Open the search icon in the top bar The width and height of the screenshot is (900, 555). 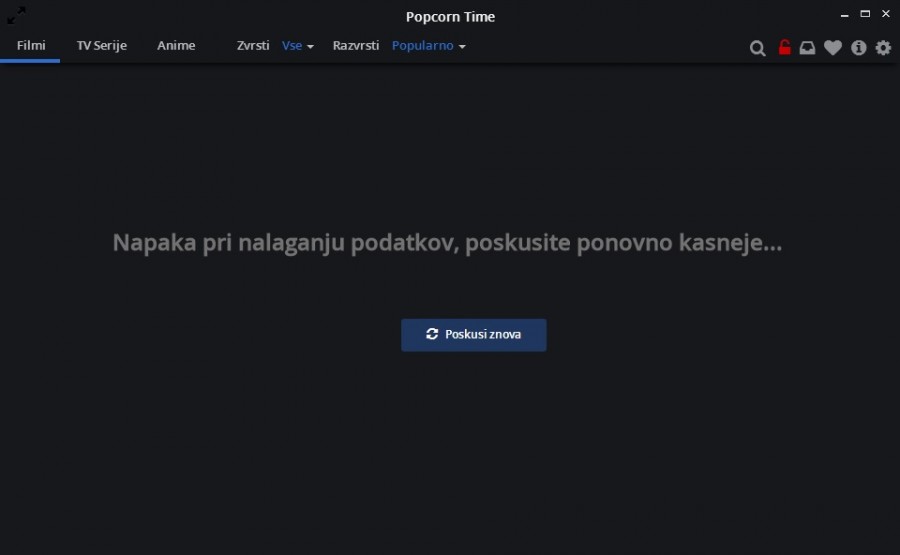[x=758, y=48]
